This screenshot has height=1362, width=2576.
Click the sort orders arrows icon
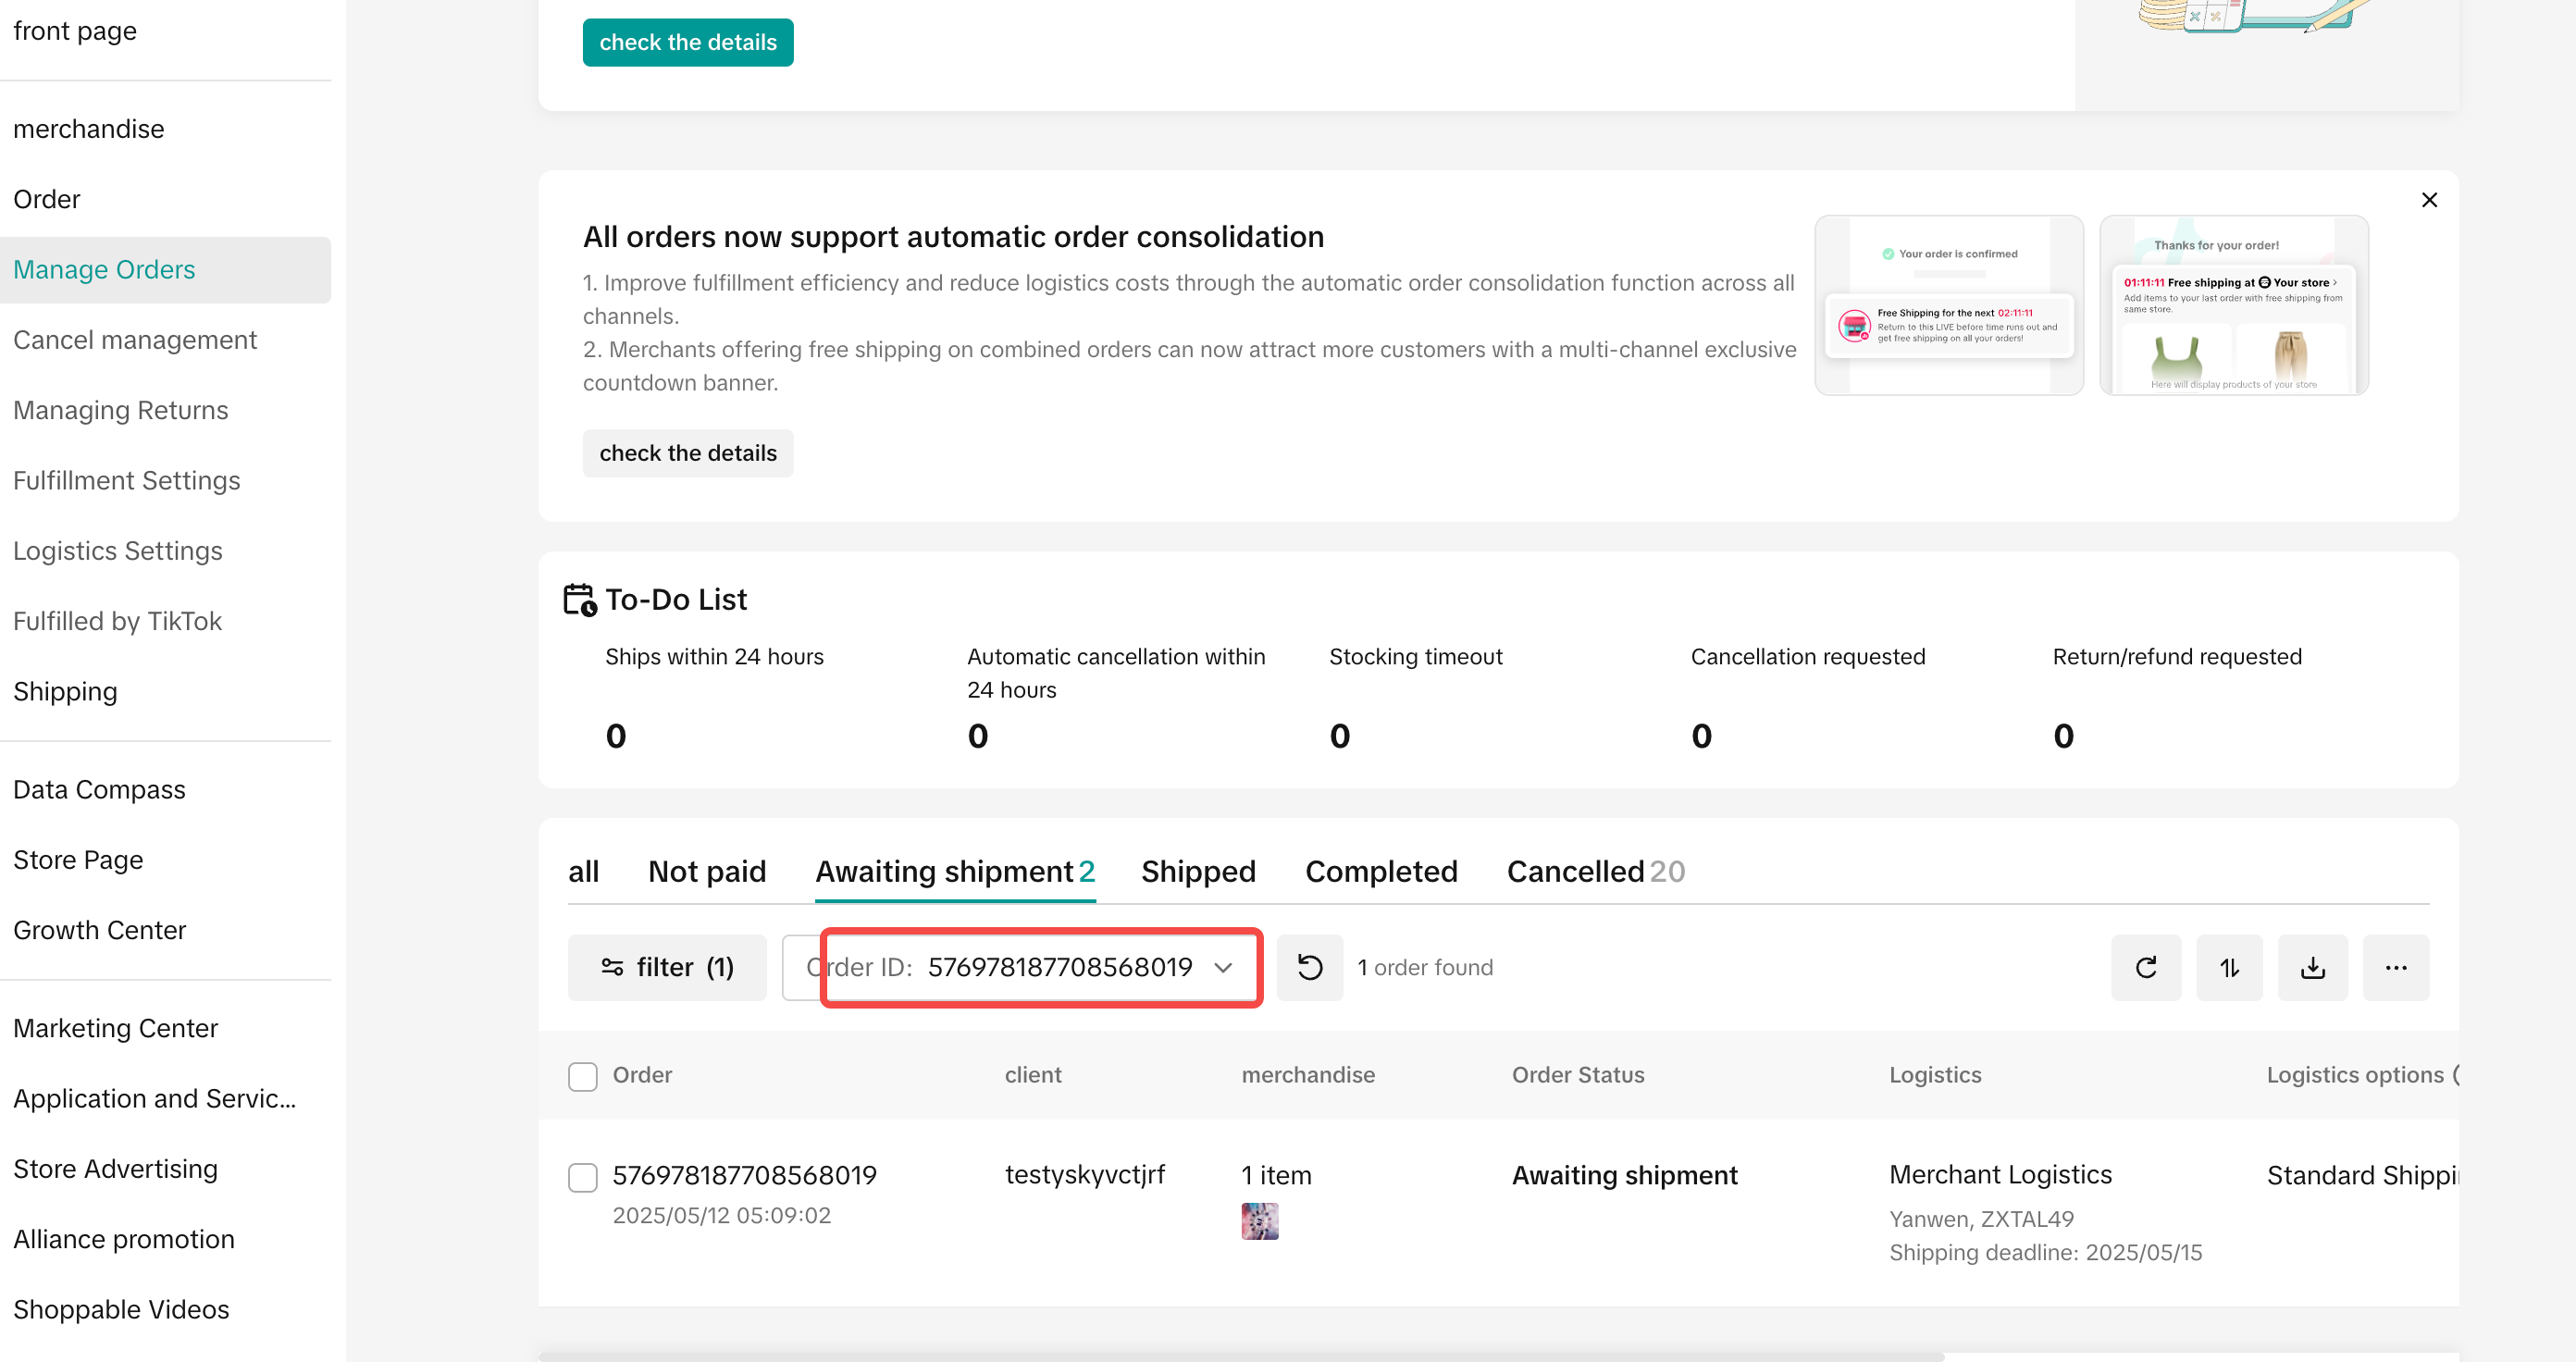pyautogui.click(x=2229, y=967)
